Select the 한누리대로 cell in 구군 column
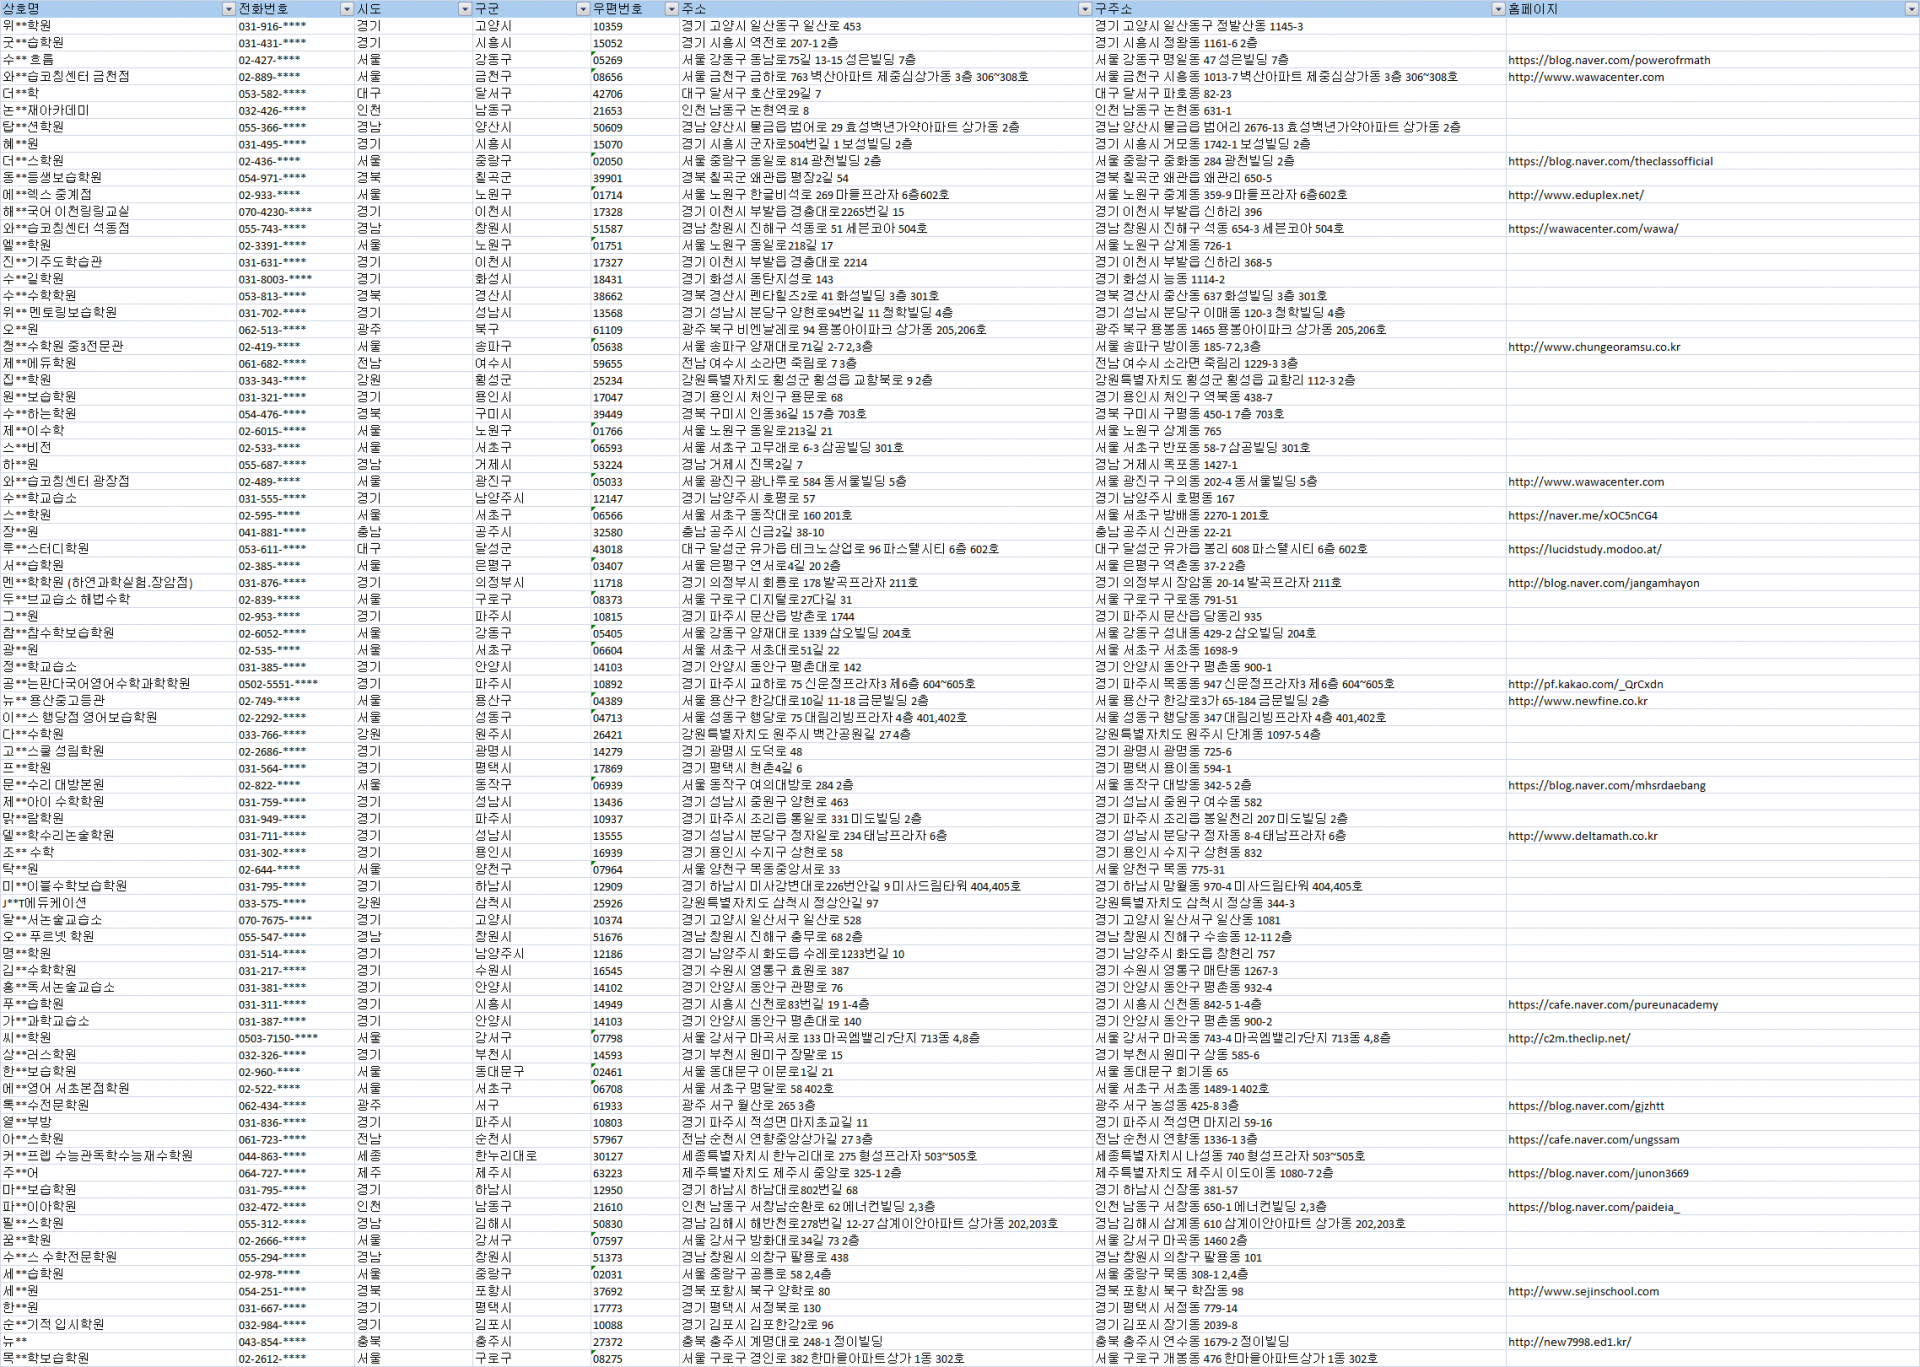The width and height of the screenshot is (1920, 1367). 505,1156
